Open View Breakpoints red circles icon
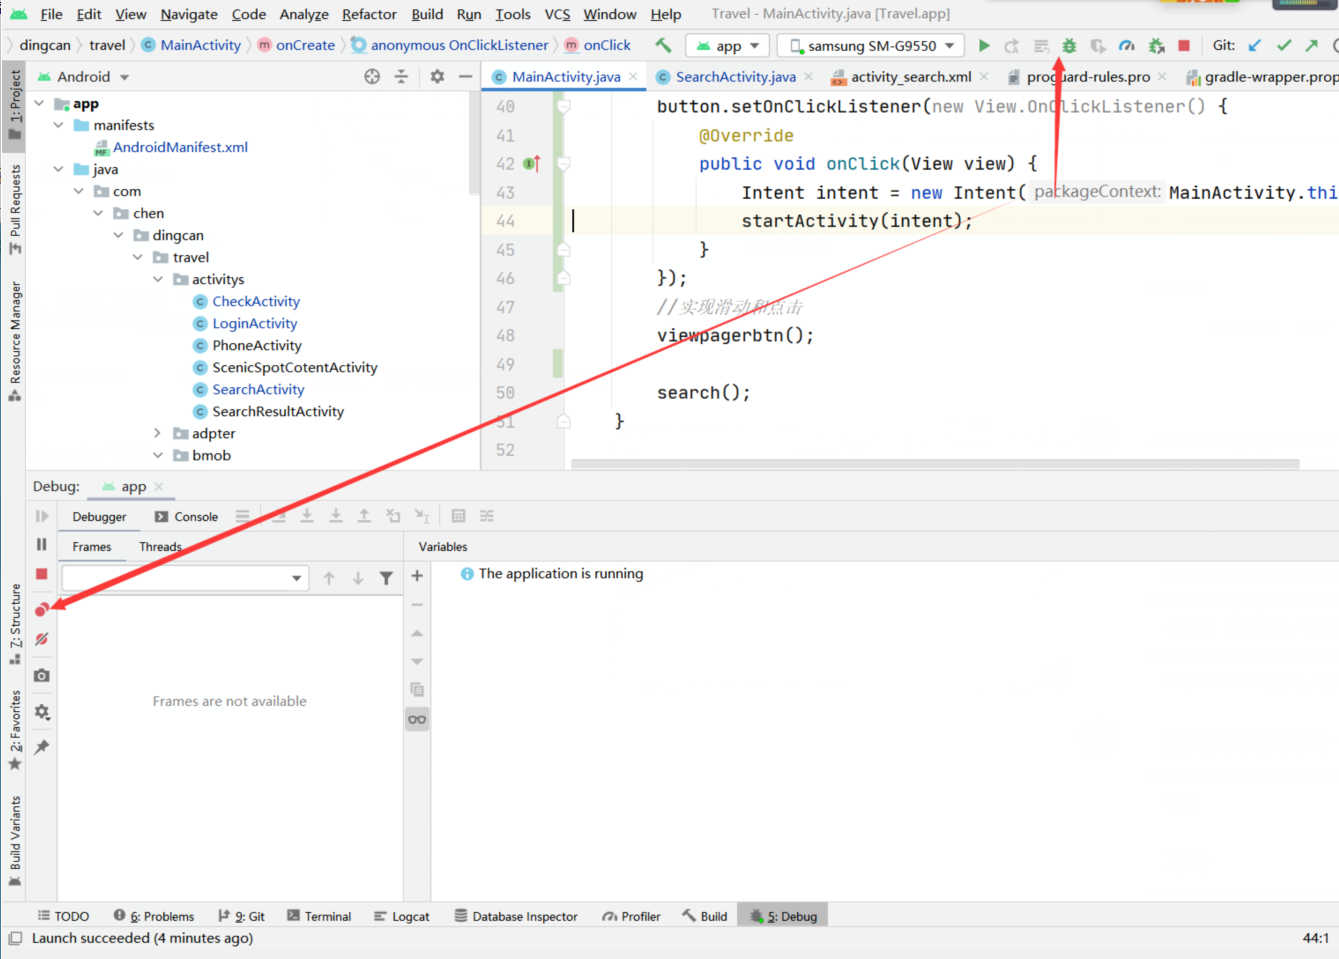Screen dimensions: 1339x959 (41, 609)
